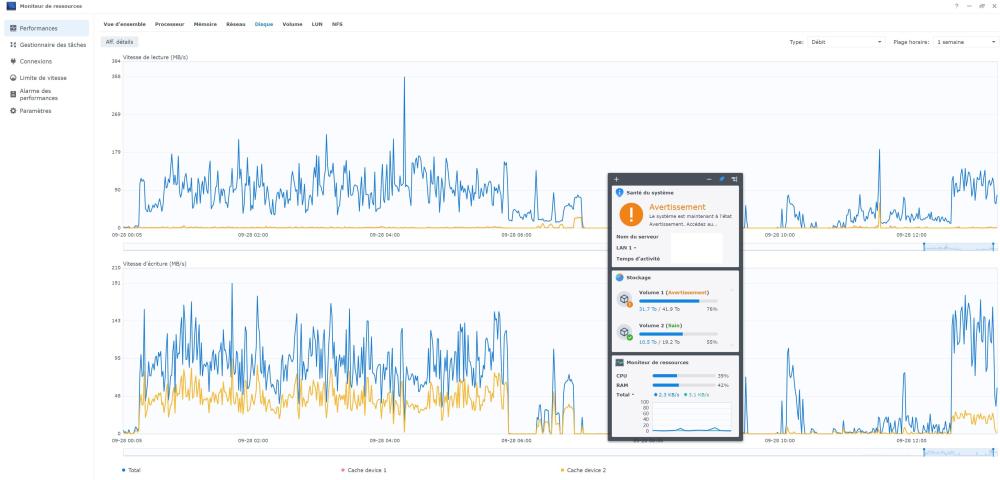Click the plus icon on the widget panel

click(617, 178)
